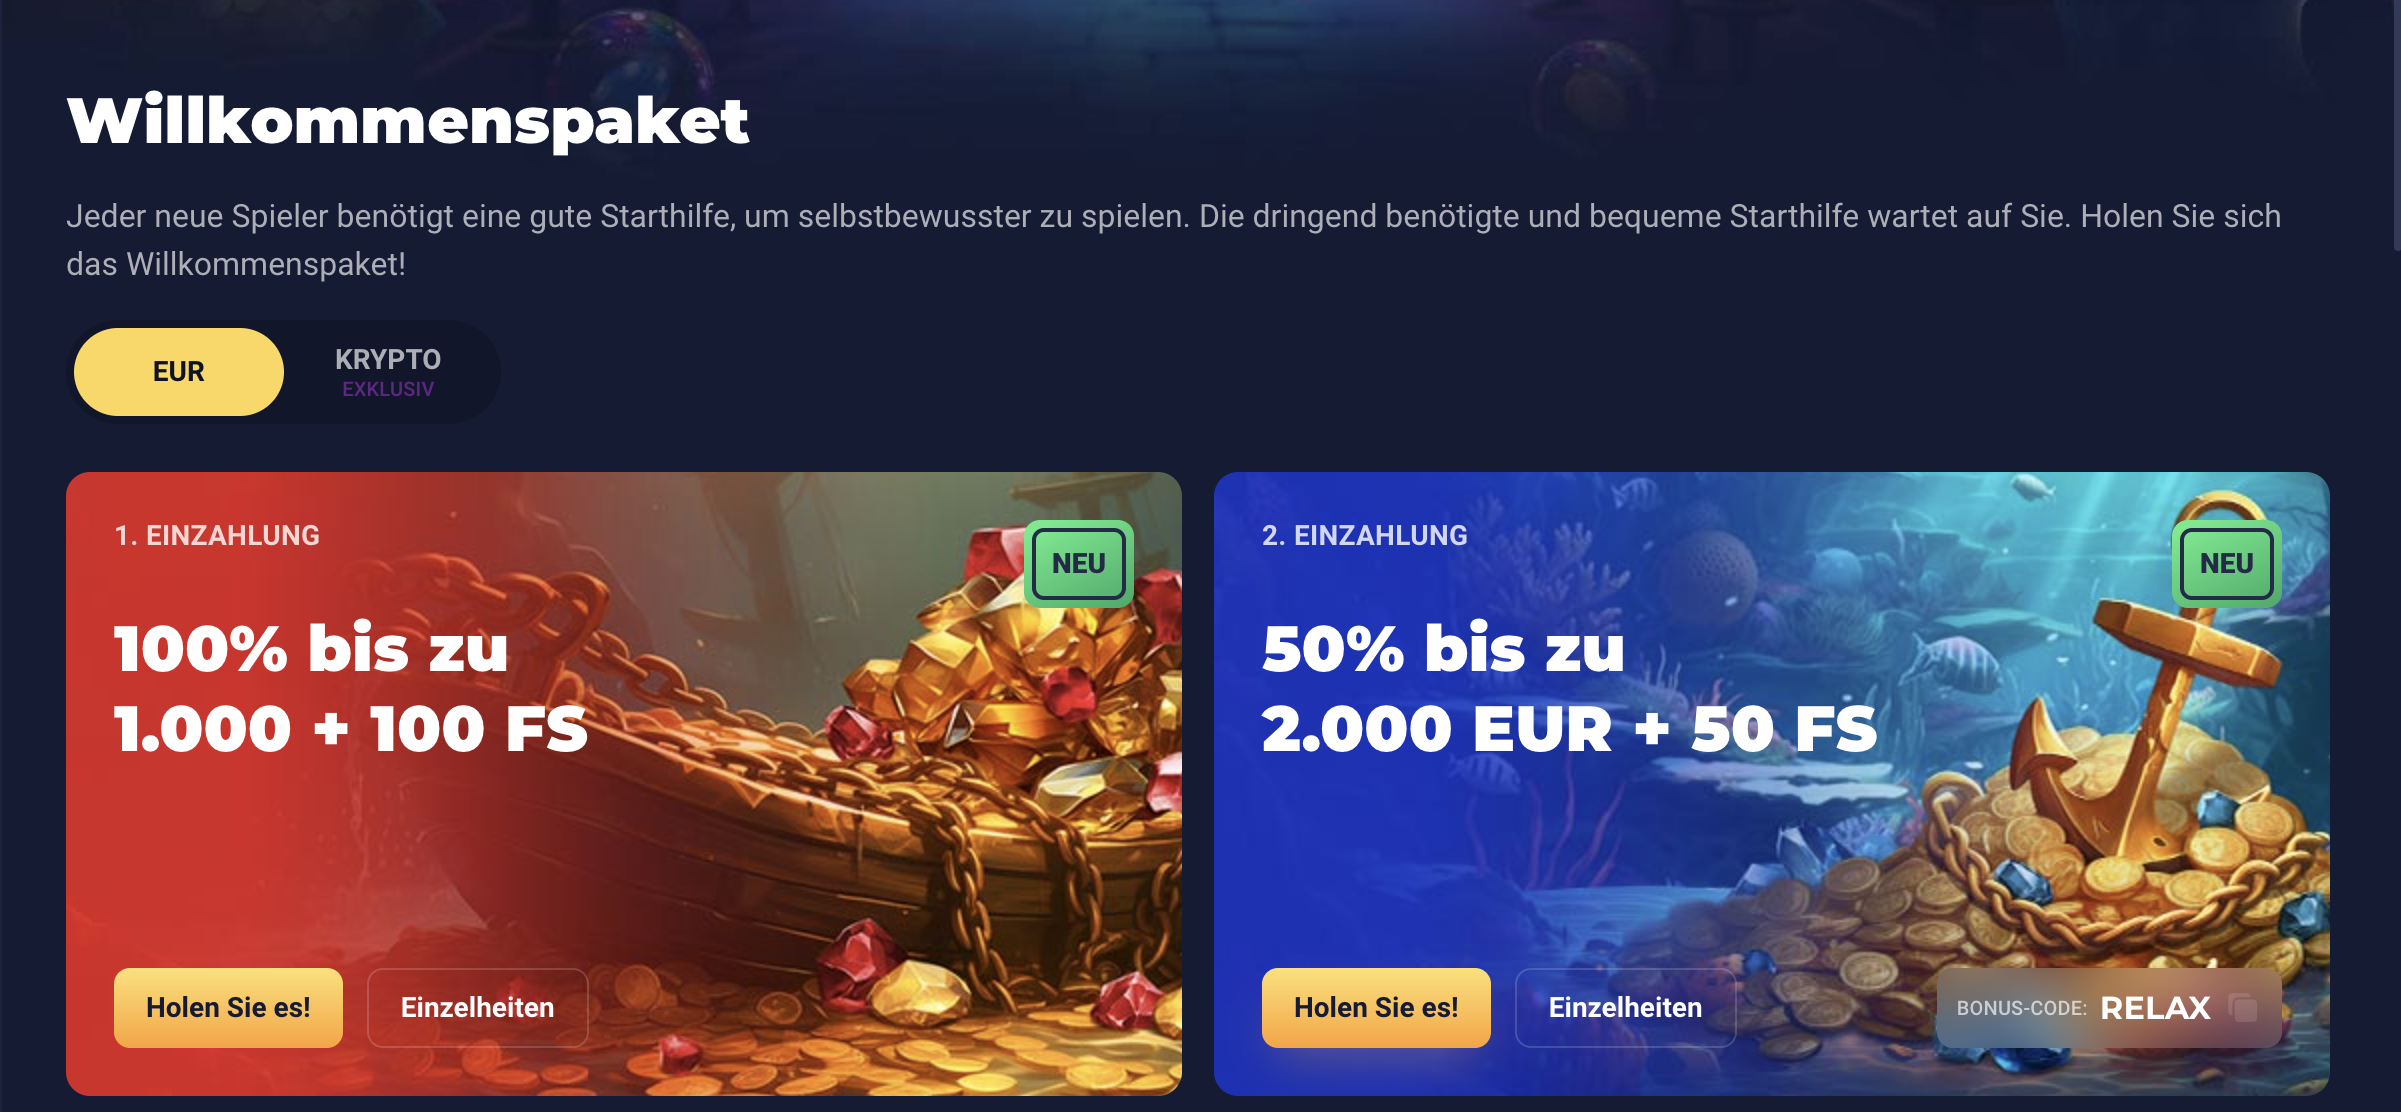
Task: Select the EUR currency toggle
Action: pos(179,372)
